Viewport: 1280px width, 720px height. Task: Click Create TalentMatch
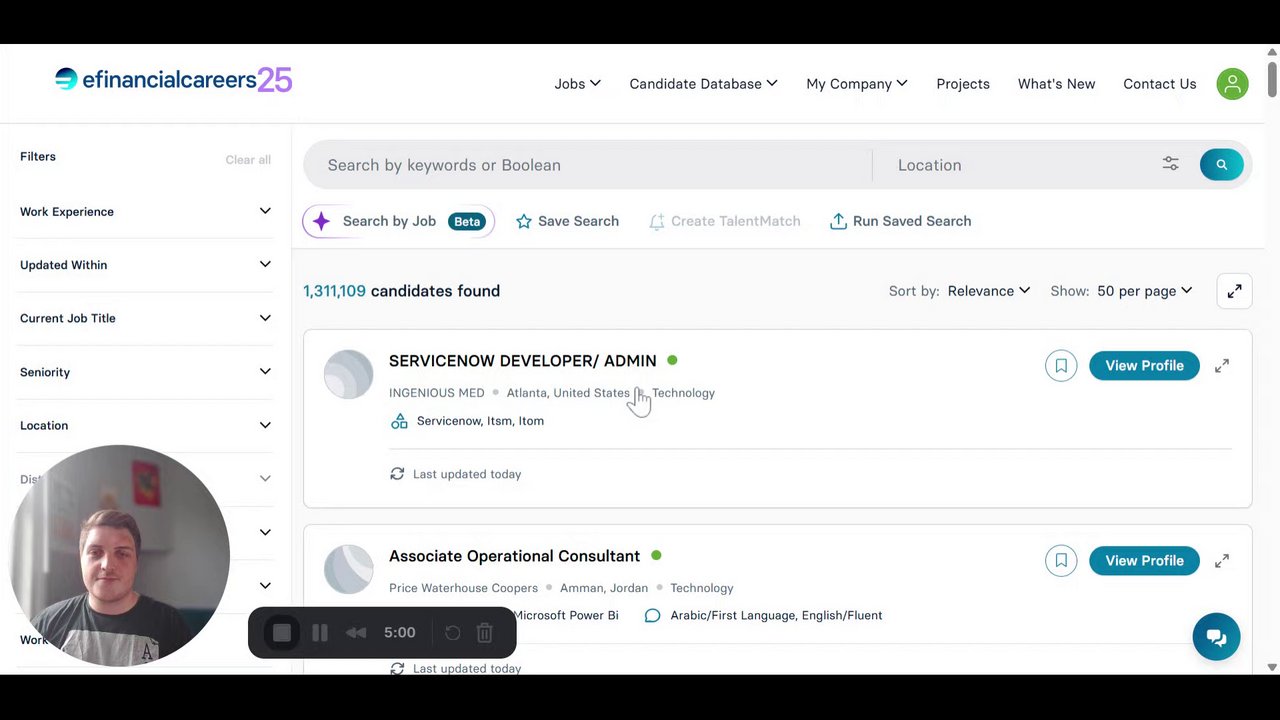coord(724,221)
